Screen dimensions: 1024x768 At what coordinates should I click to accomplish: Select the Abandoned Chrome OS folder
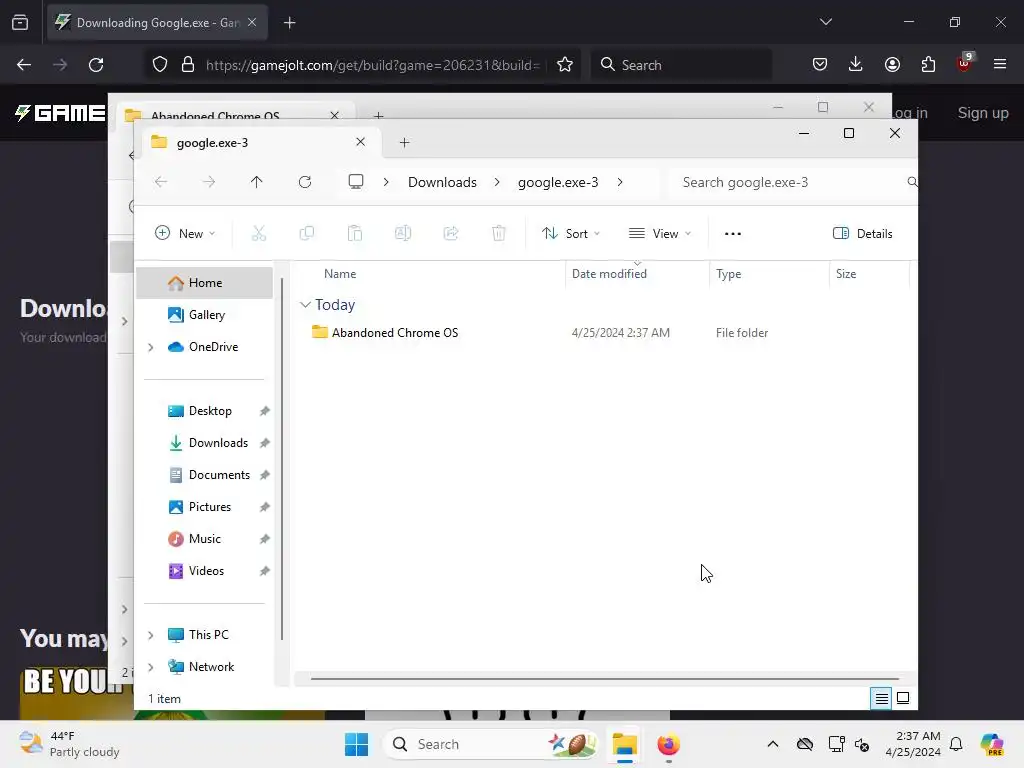[x=394, y=332]
